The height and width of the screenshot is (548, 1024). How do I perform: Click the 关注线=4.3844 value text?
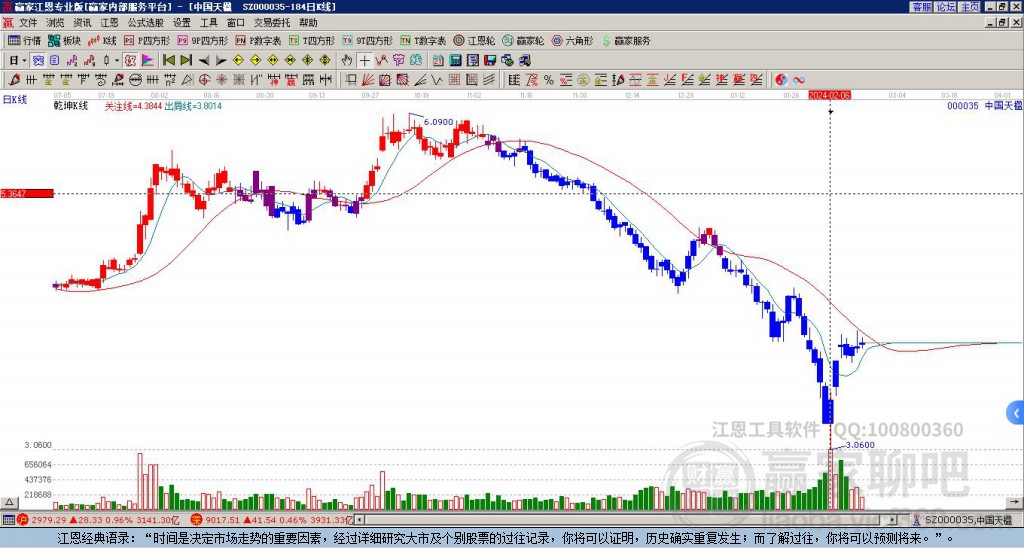point(133,106)
